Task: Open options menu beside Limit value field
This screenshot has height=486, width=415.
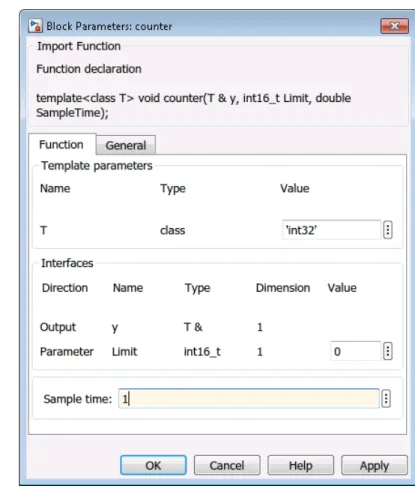Action: coord(387,351)
